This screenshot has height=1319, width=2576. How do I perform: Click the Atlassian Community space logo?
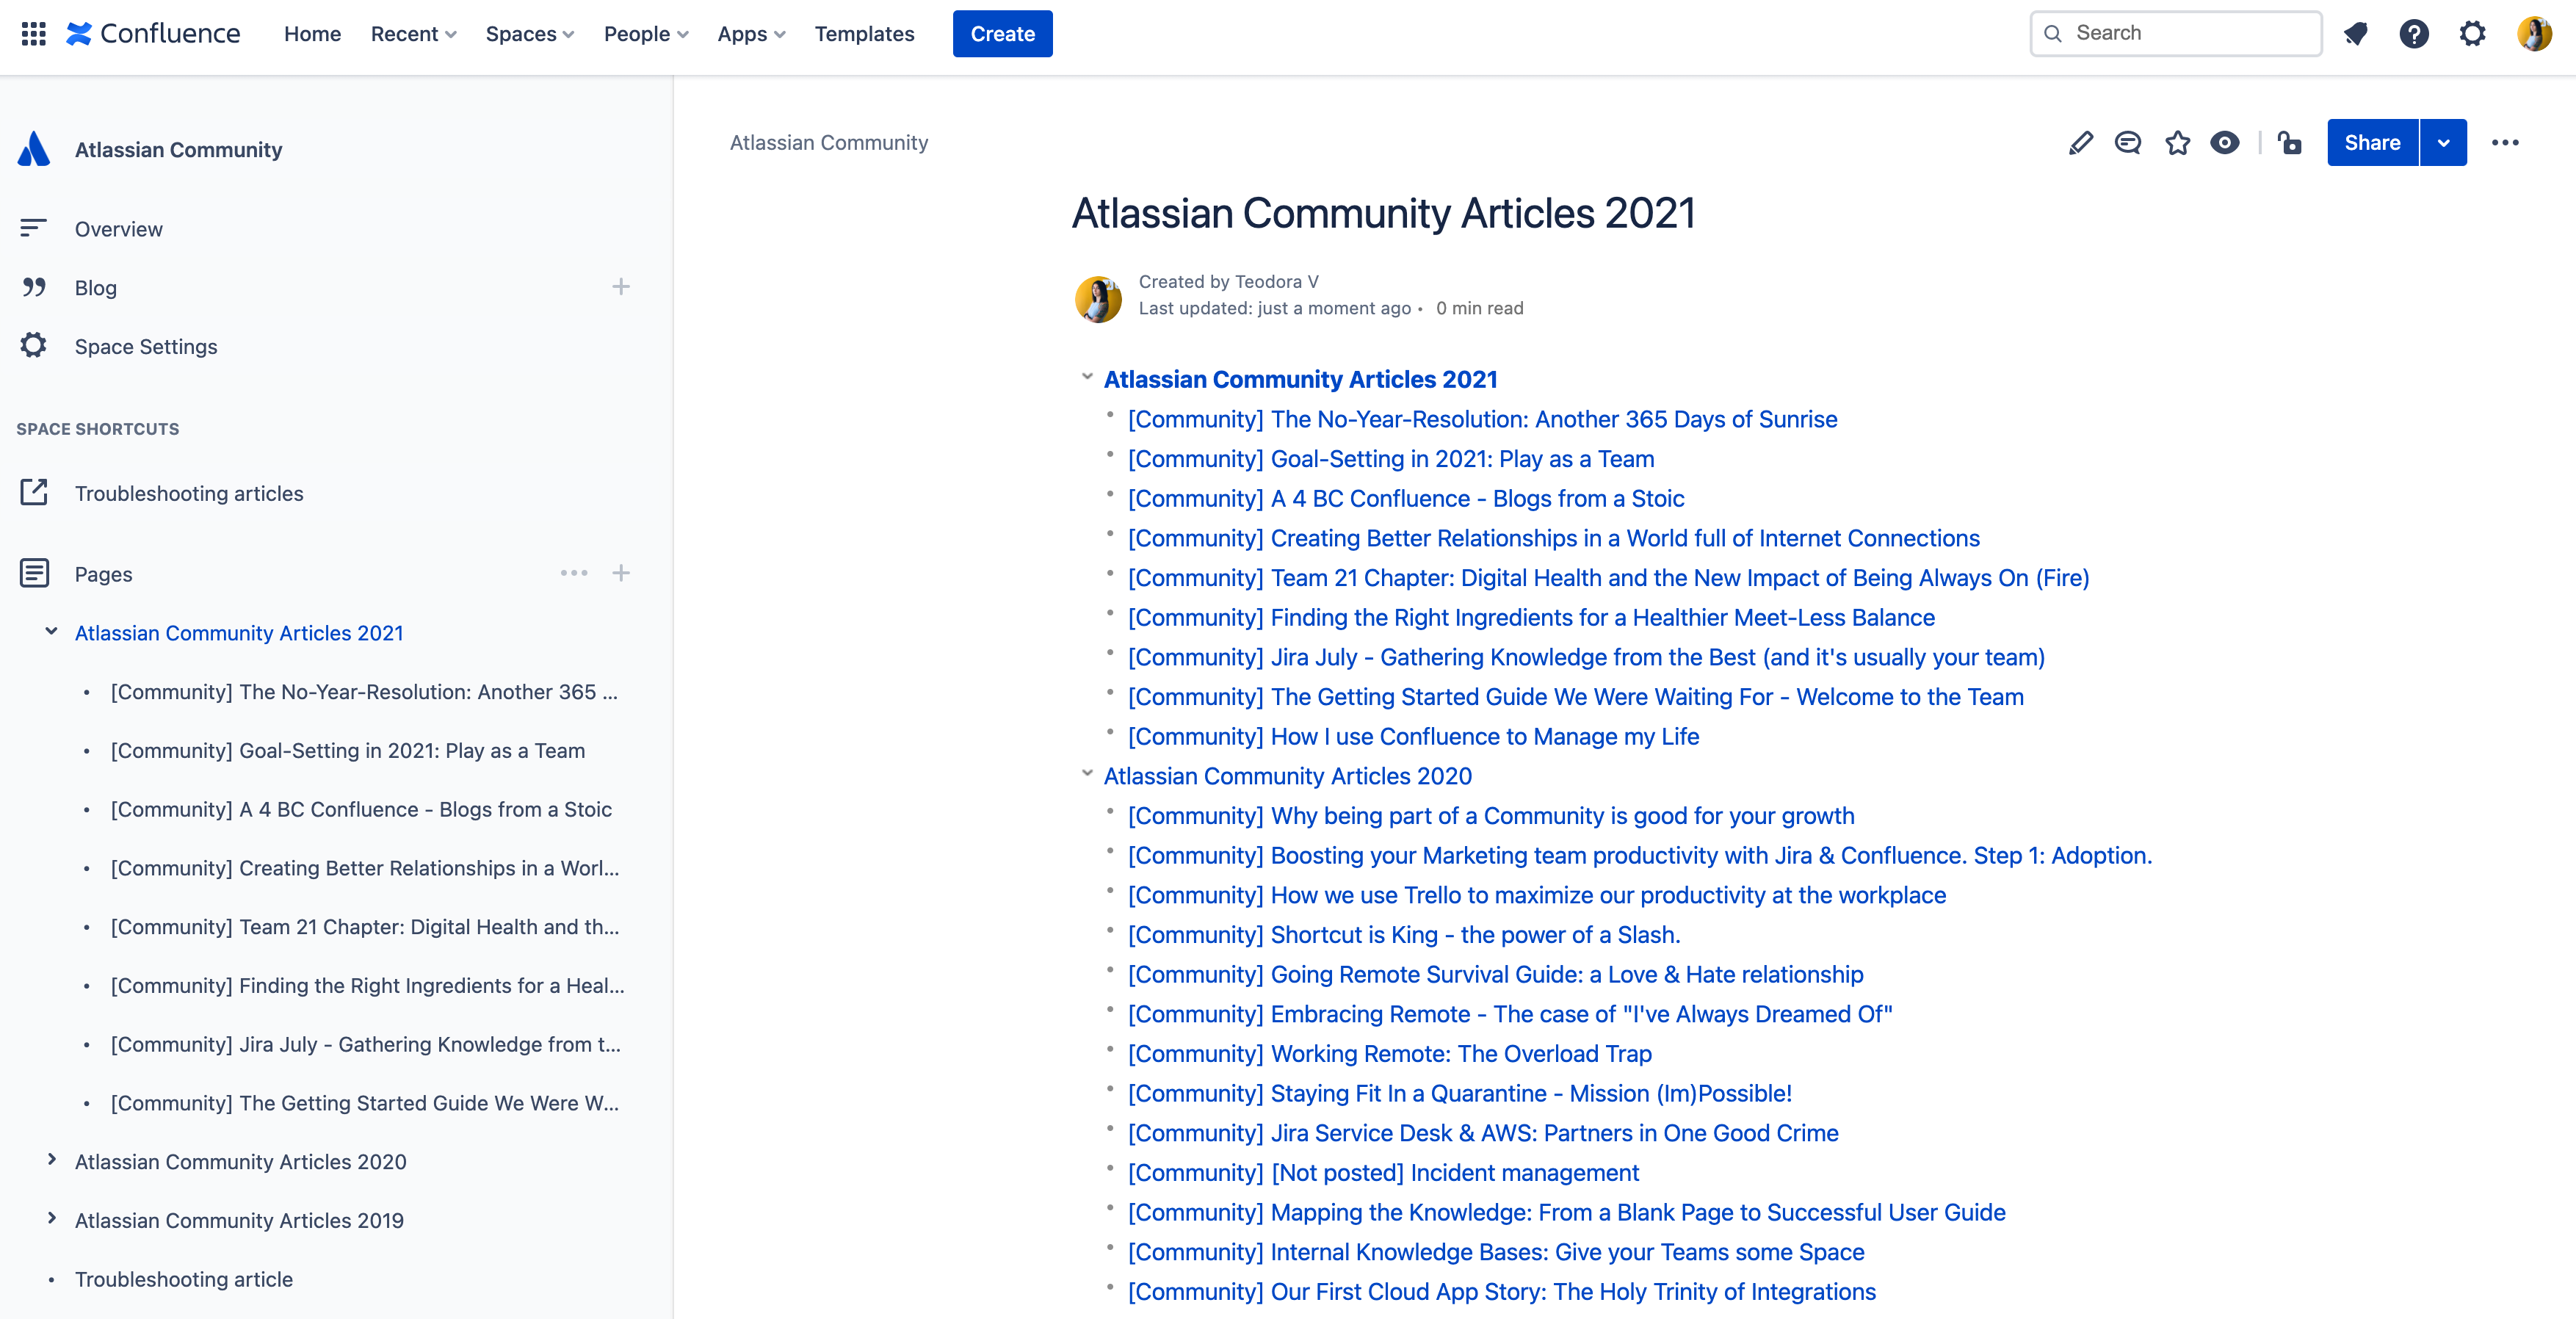coord(34,149)
